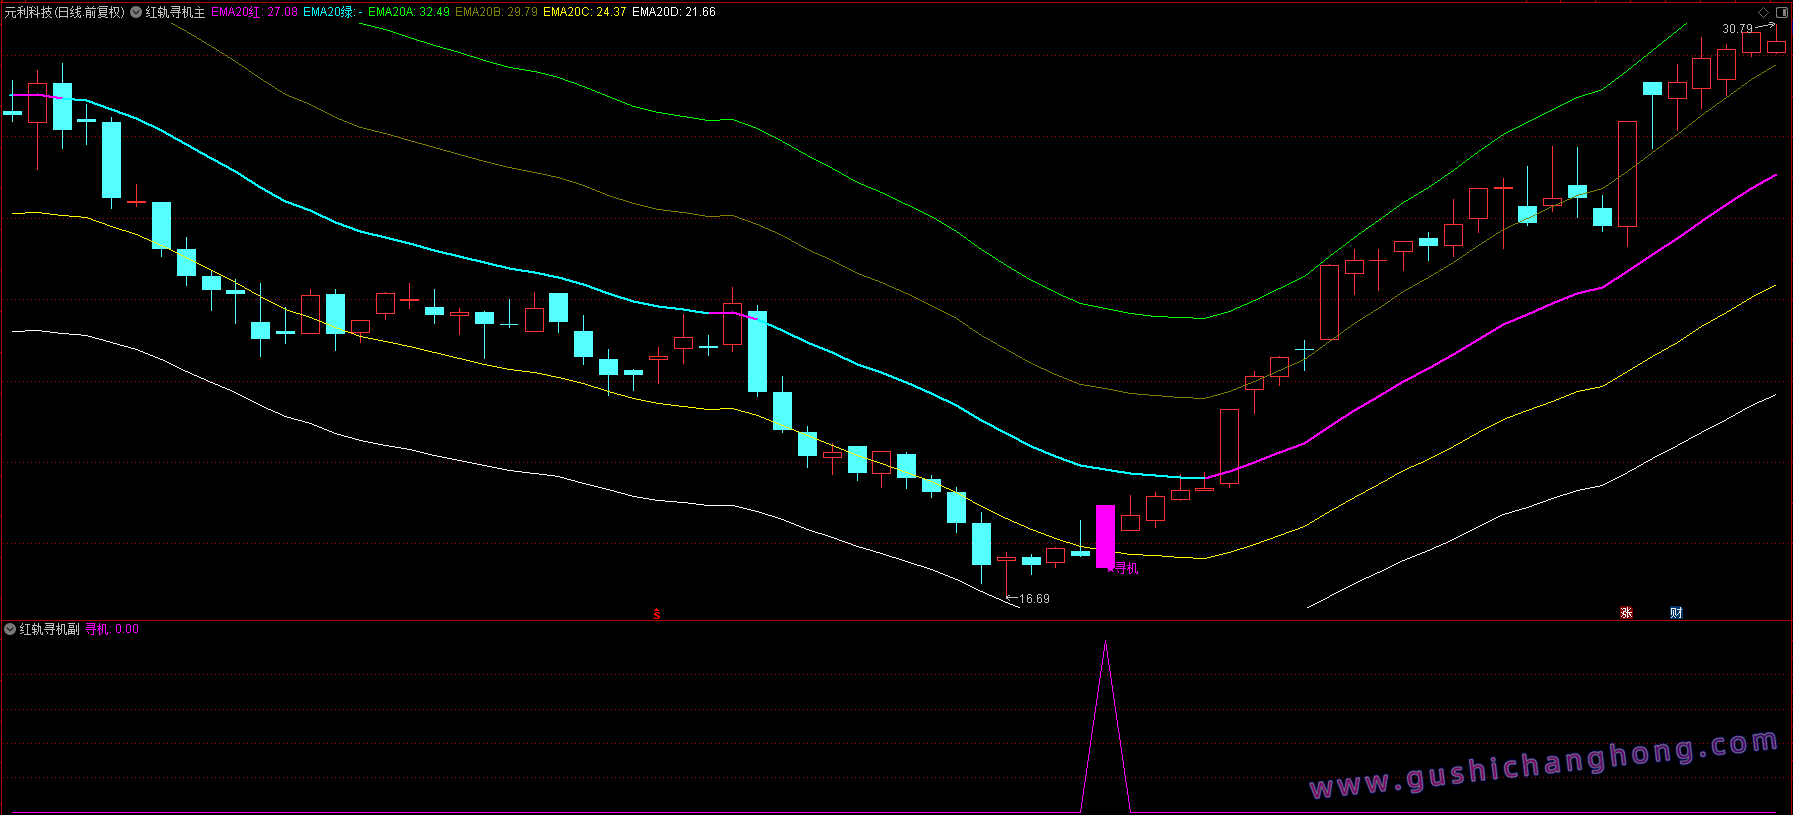Click the EMA20D: 21.66 legend value
The width and height of the screenshot is (1793, 815).
click(x=674, y=12)
